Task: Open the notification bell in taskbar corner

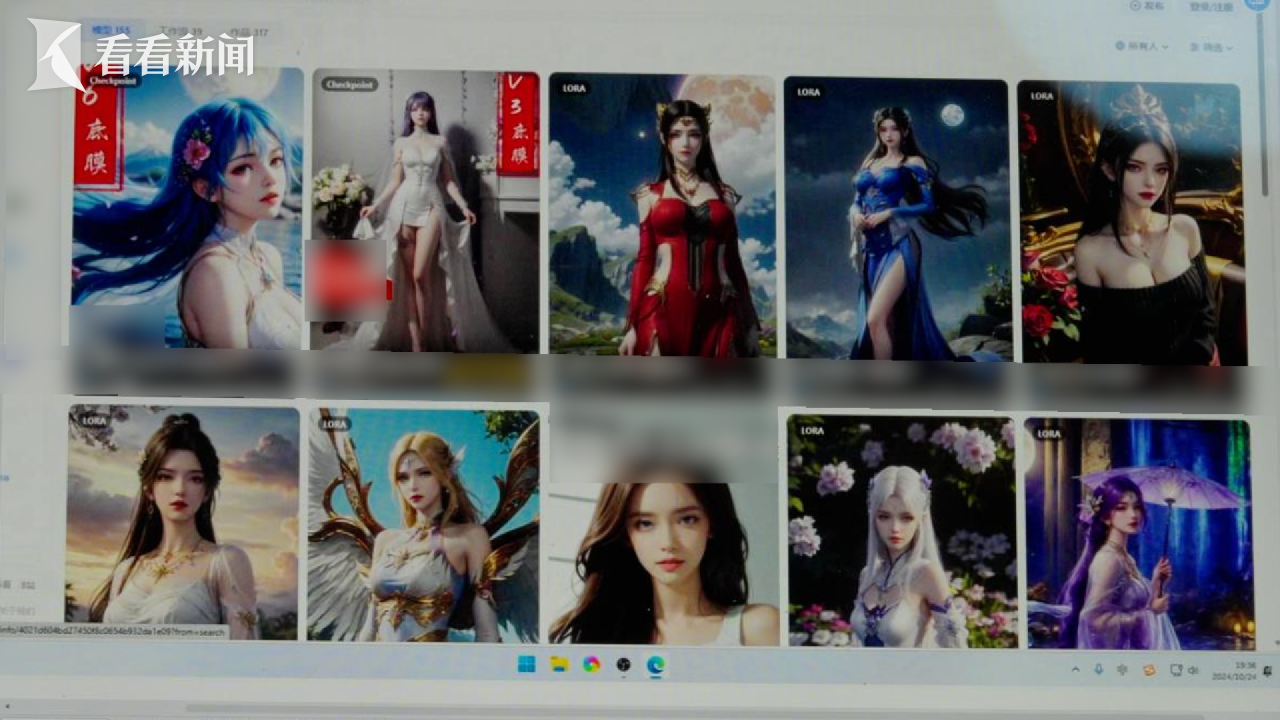Action: [1268, 669]
